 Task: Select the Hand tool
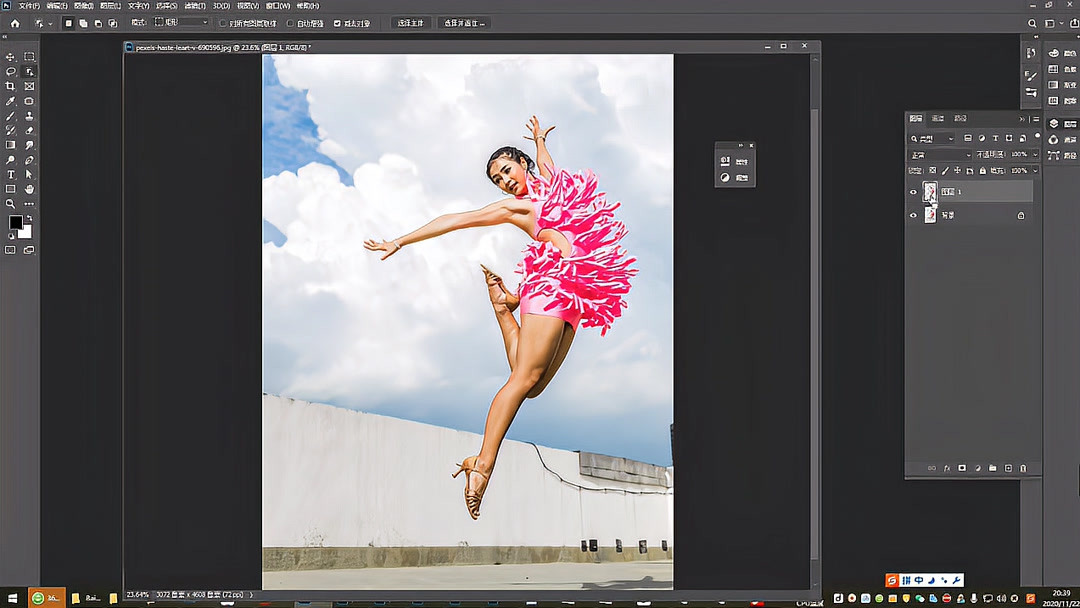[29, 189]
